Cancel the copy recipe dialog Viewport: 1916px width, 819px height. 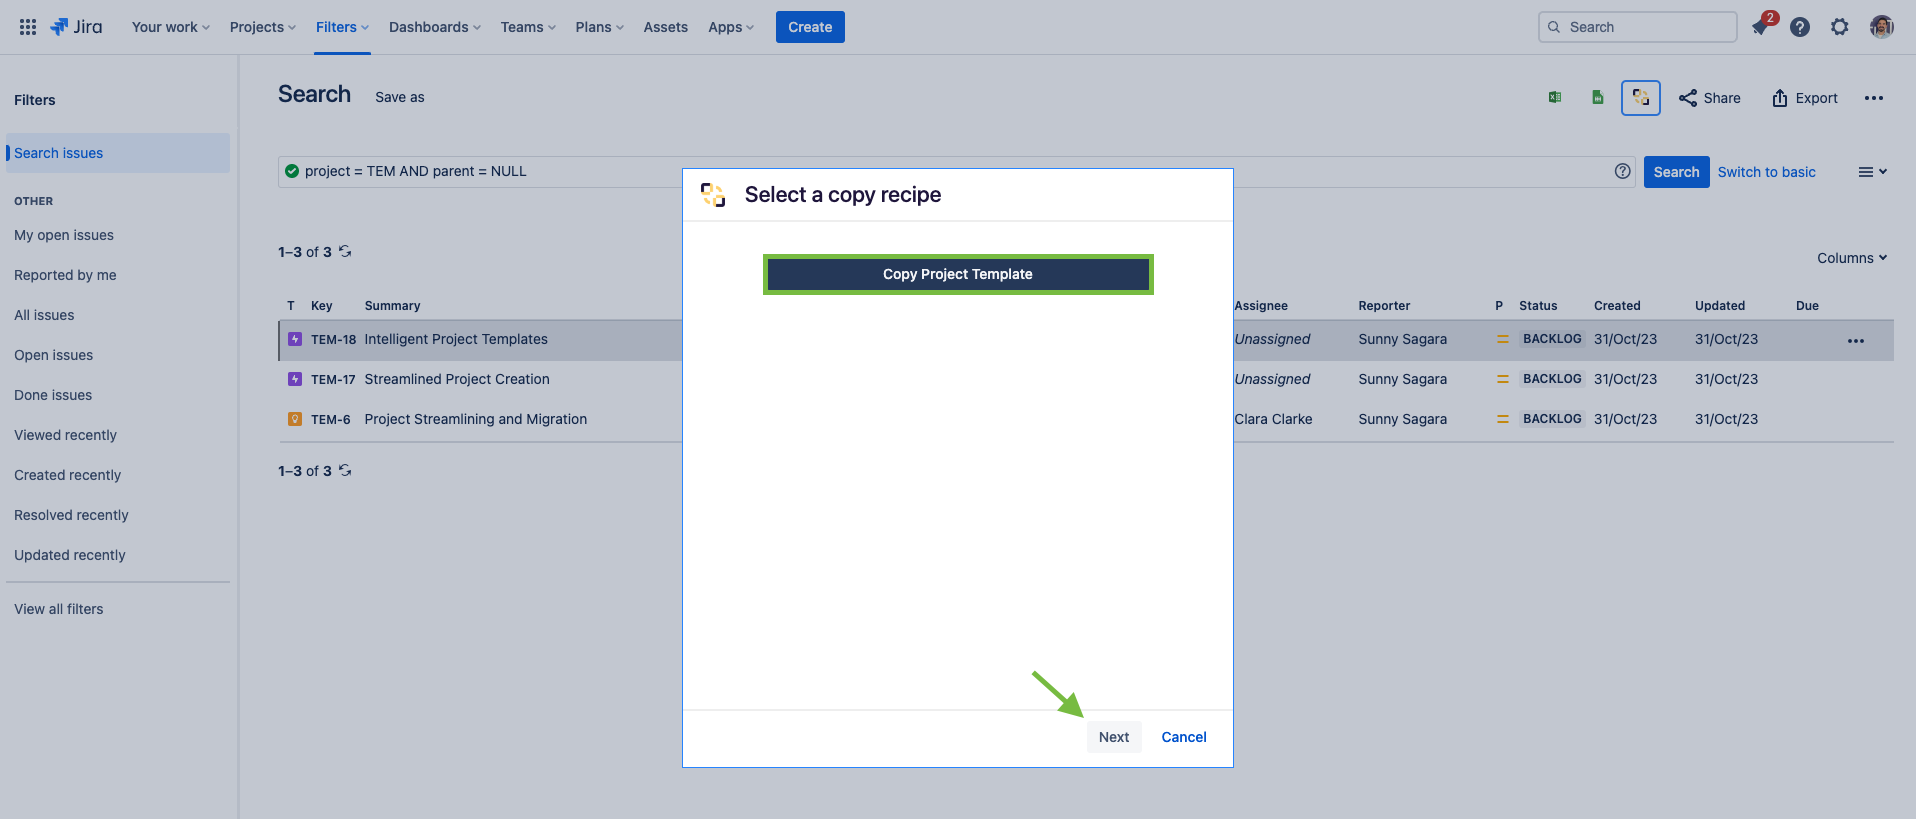click(1184, 737)
